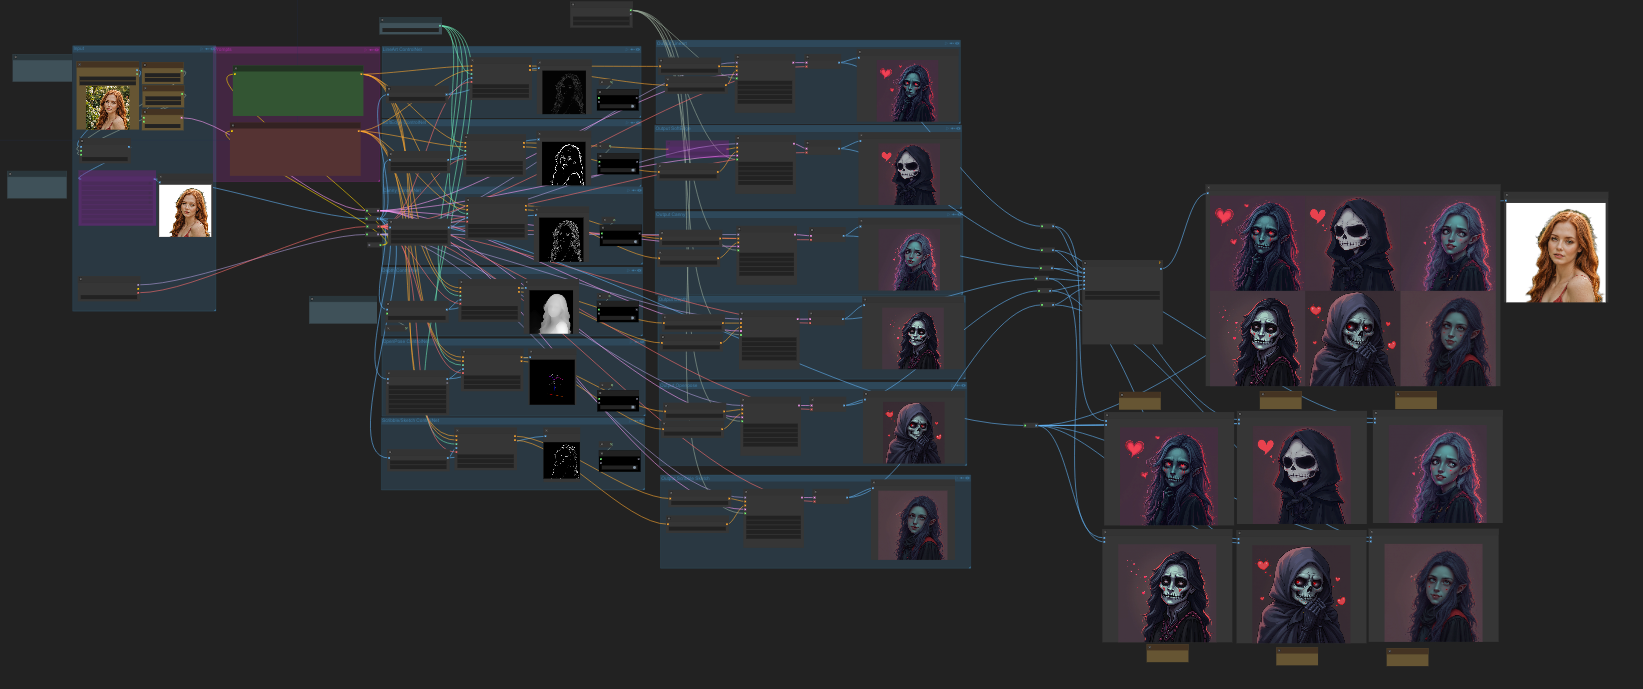1643x689 pixels.
Task: Select skull-makeup woman in the six-image grid
Action: point(1257,338)
